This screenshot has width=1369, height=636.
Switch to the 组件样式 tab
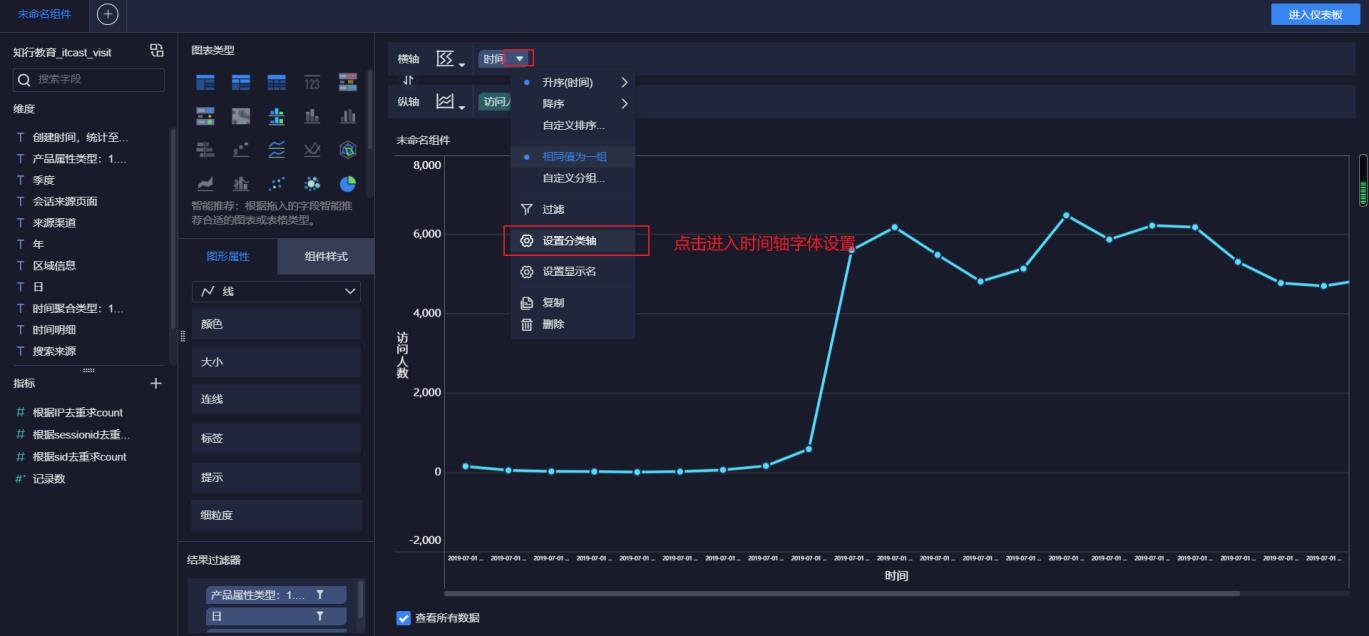(326, 256)
